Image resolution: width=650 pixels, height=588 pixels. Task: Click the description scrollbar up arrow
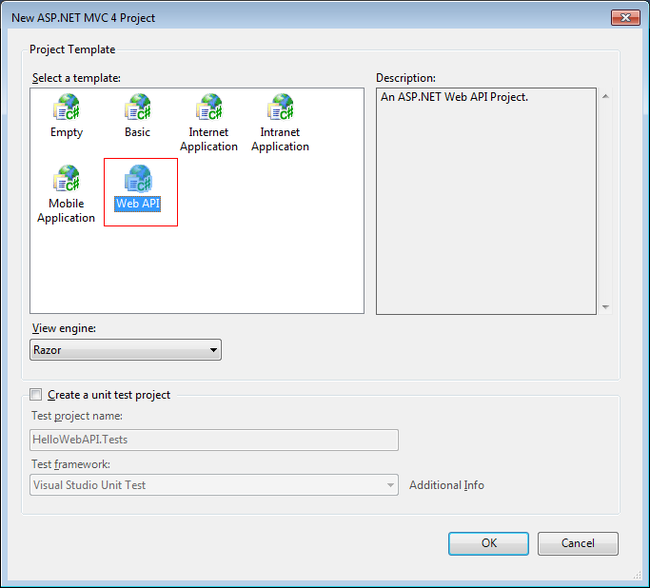click(x=606, y=96)
